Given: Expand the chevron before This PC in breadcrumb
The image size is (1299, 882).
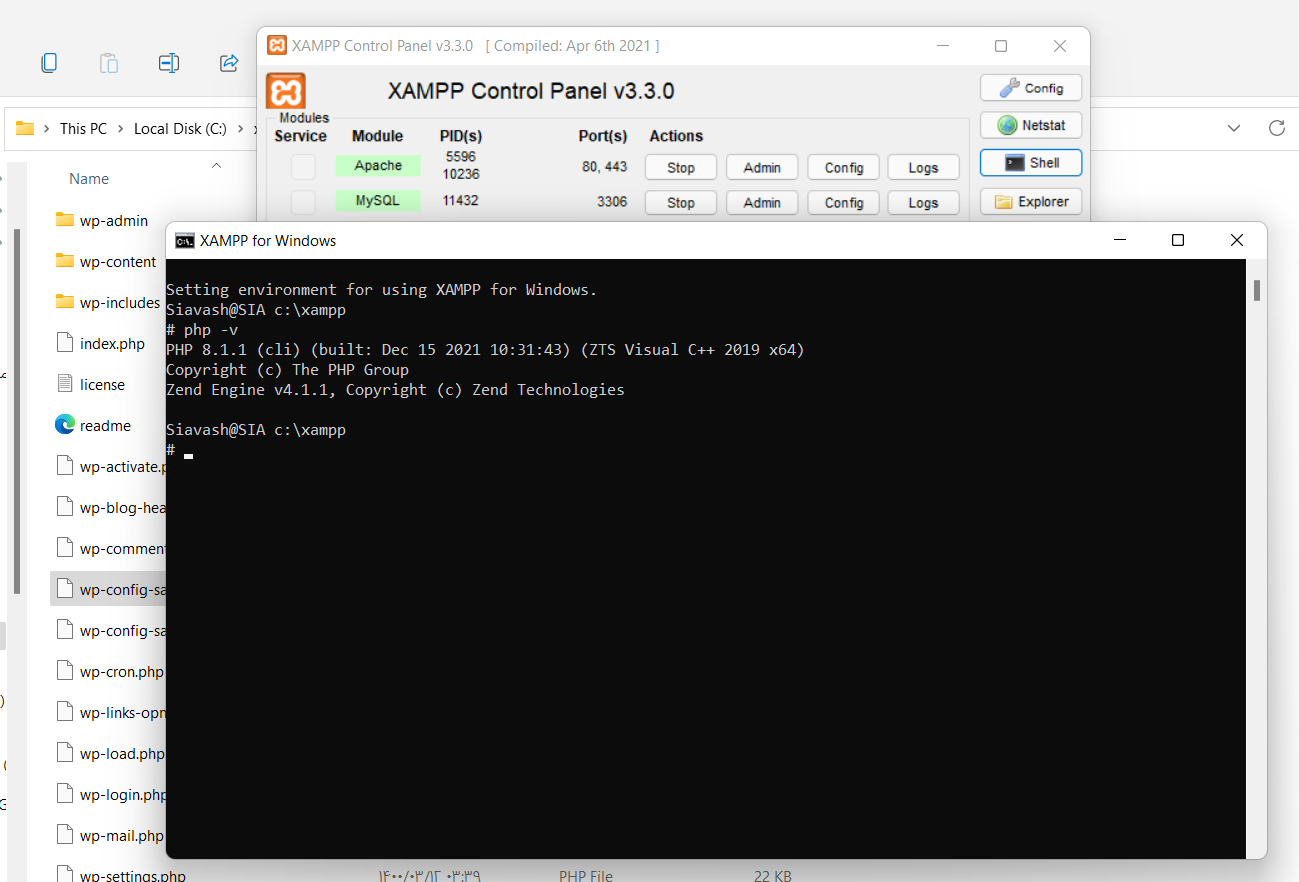Looking at the screenshot, I should pyautogui.click(x=46, y=128).
